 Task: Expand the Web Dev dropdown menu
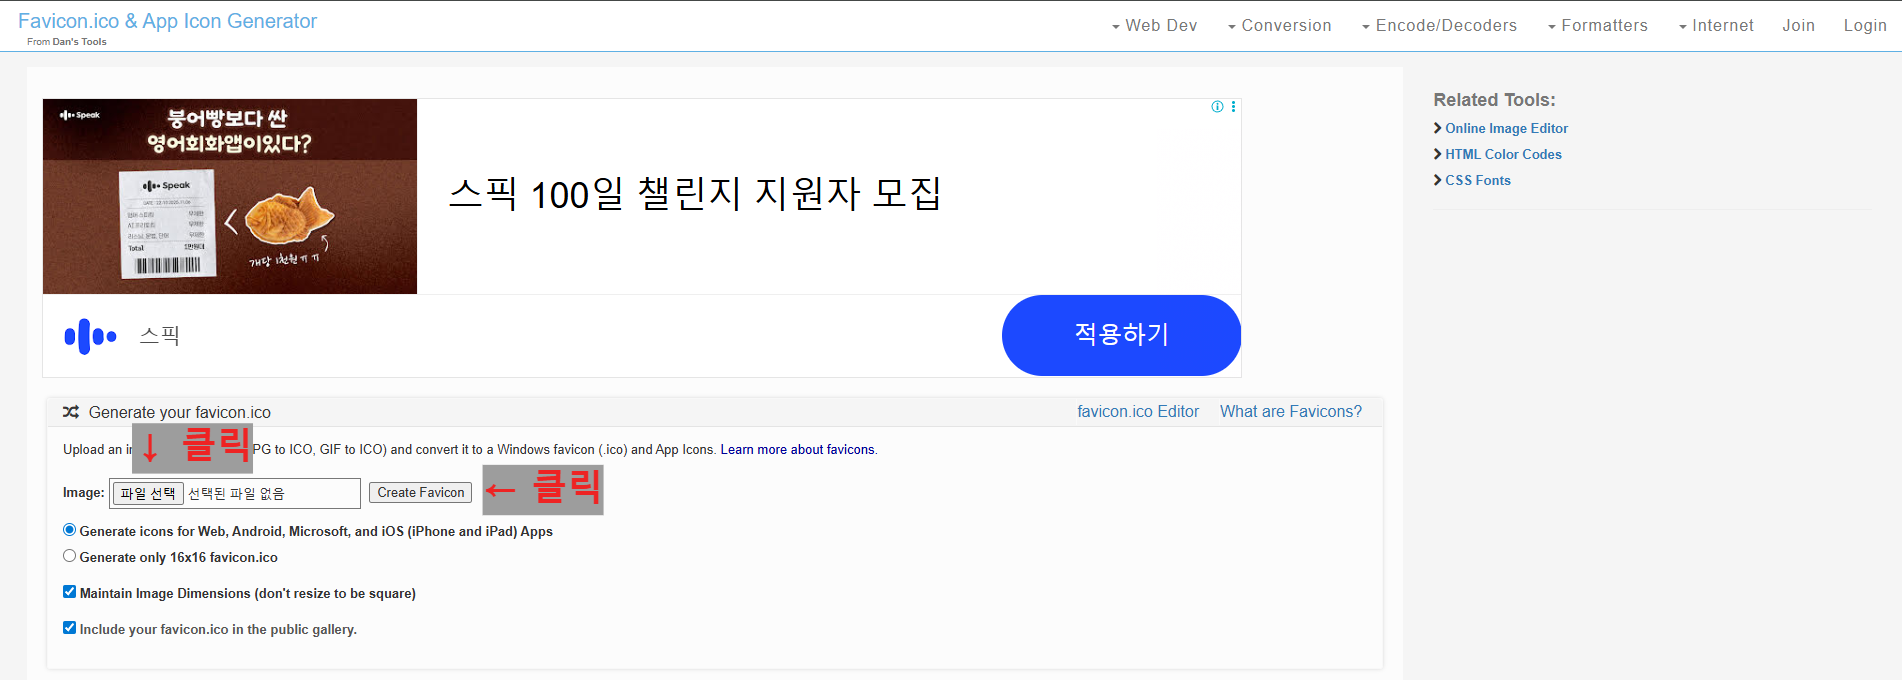click(1154, 26)
